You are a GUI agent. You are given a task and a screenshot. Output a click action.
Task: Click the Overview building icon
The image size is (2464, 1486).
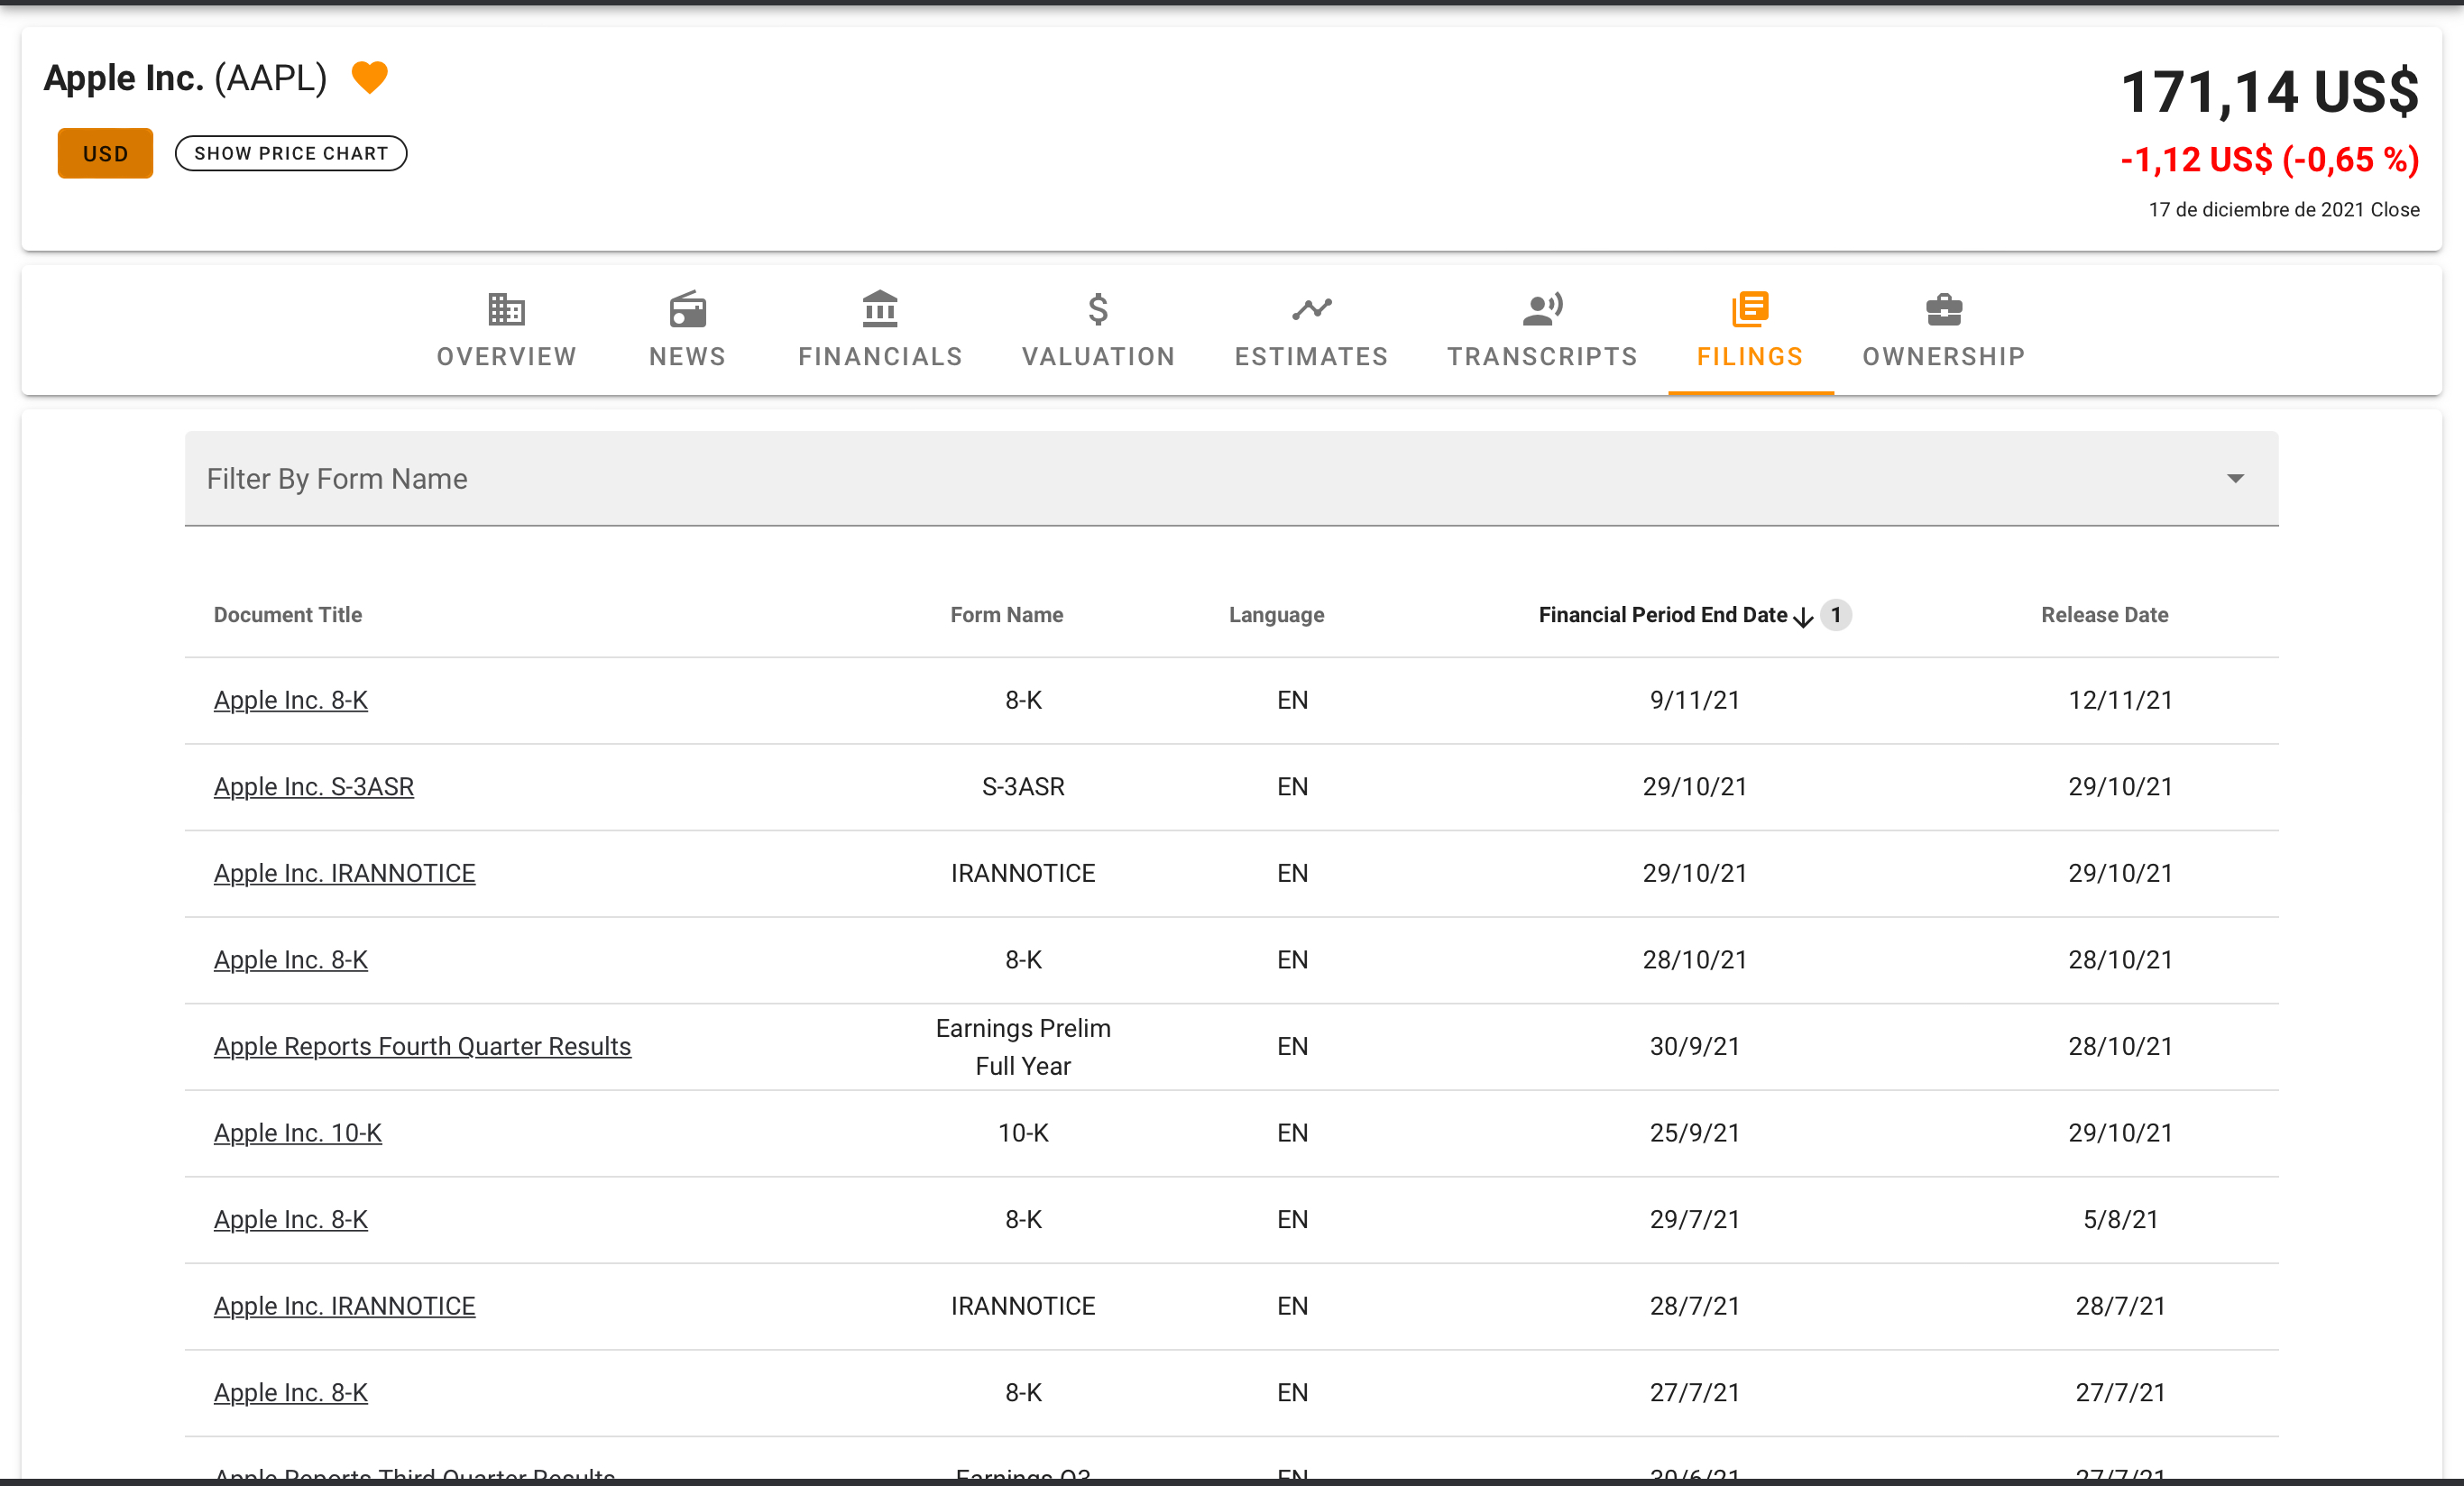[506, 310]
